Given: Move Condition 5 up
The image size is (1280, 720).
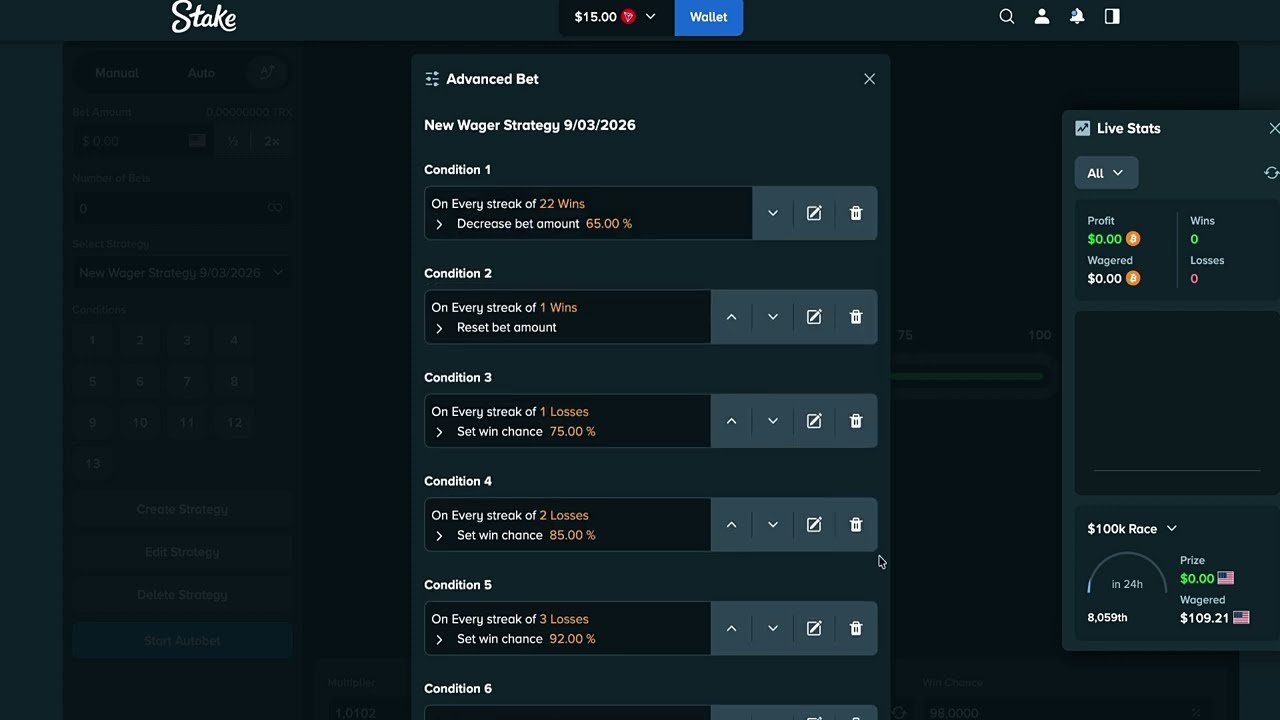Looking at the screenshot, I should (x=731, y=629).
